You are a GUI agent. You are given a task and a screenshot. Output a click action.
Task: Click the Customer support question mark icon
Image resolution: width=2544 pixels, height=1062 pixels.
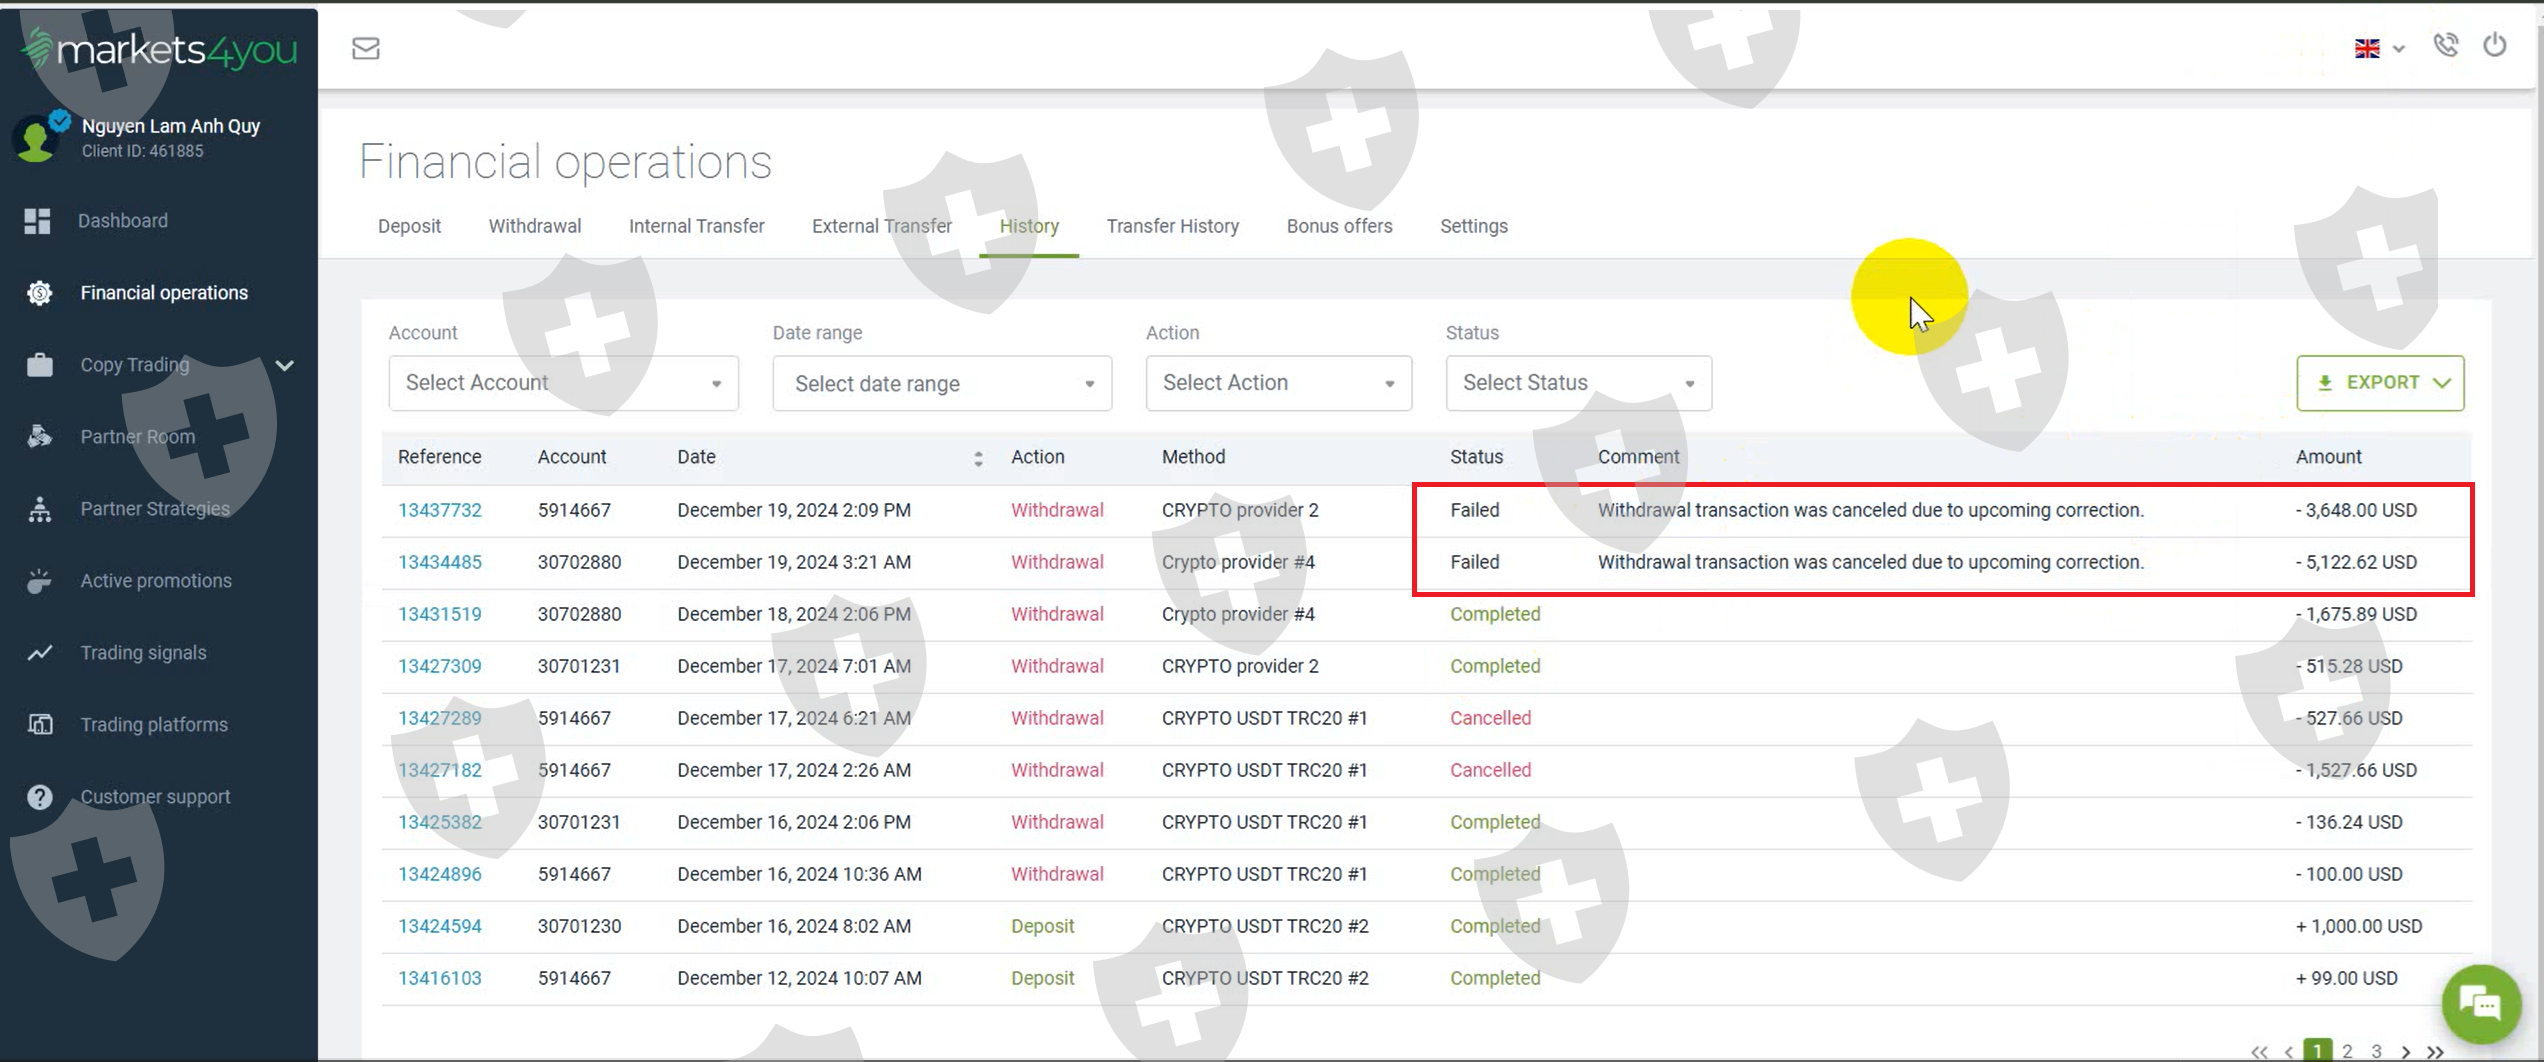point(40,797)
